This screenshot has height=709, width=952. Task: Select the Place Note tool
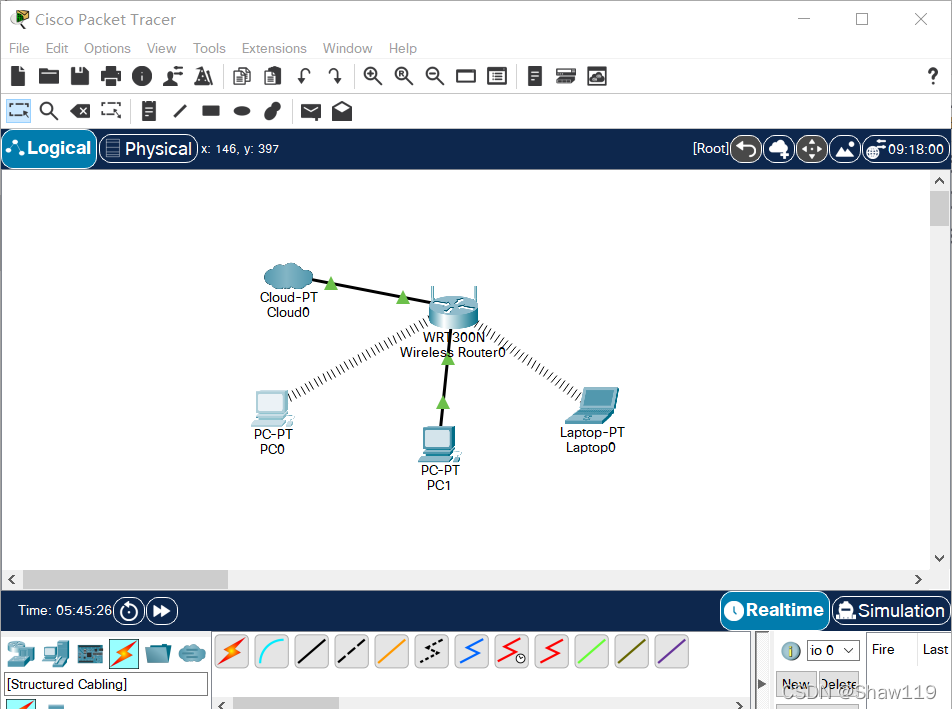(x=149, y=111)
